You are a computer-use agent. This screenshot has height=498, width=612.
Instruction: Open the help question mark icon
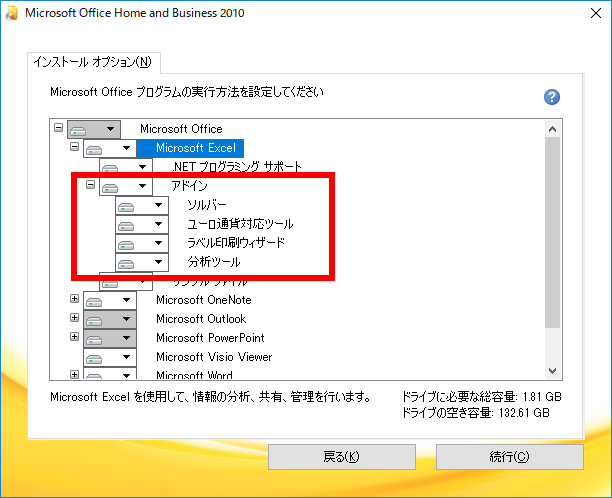[552, 97]
